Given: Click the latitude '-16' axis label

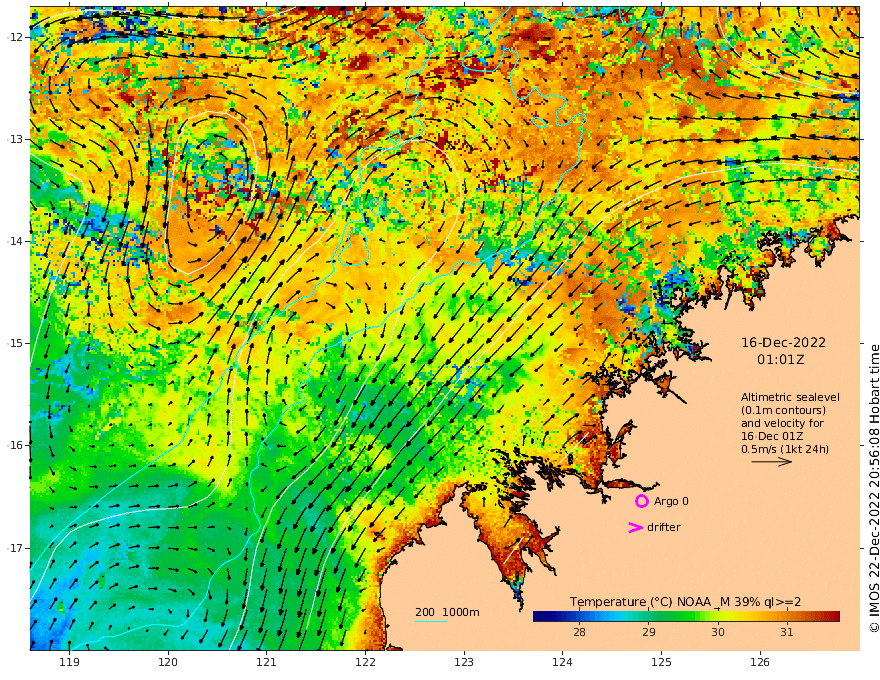Looking at the screenshot, I should [x=15, y=445].
